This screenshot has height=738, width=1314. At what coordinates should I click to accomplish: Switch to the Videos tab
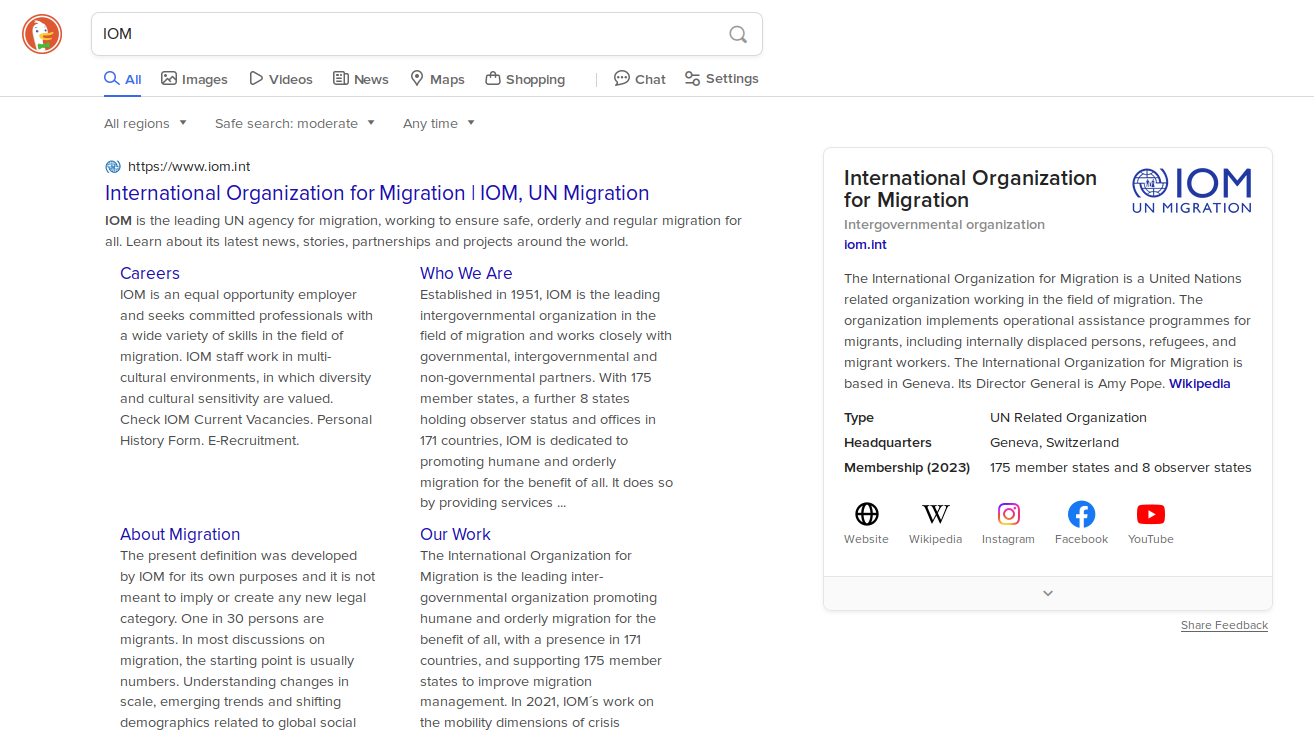point(281,79)
